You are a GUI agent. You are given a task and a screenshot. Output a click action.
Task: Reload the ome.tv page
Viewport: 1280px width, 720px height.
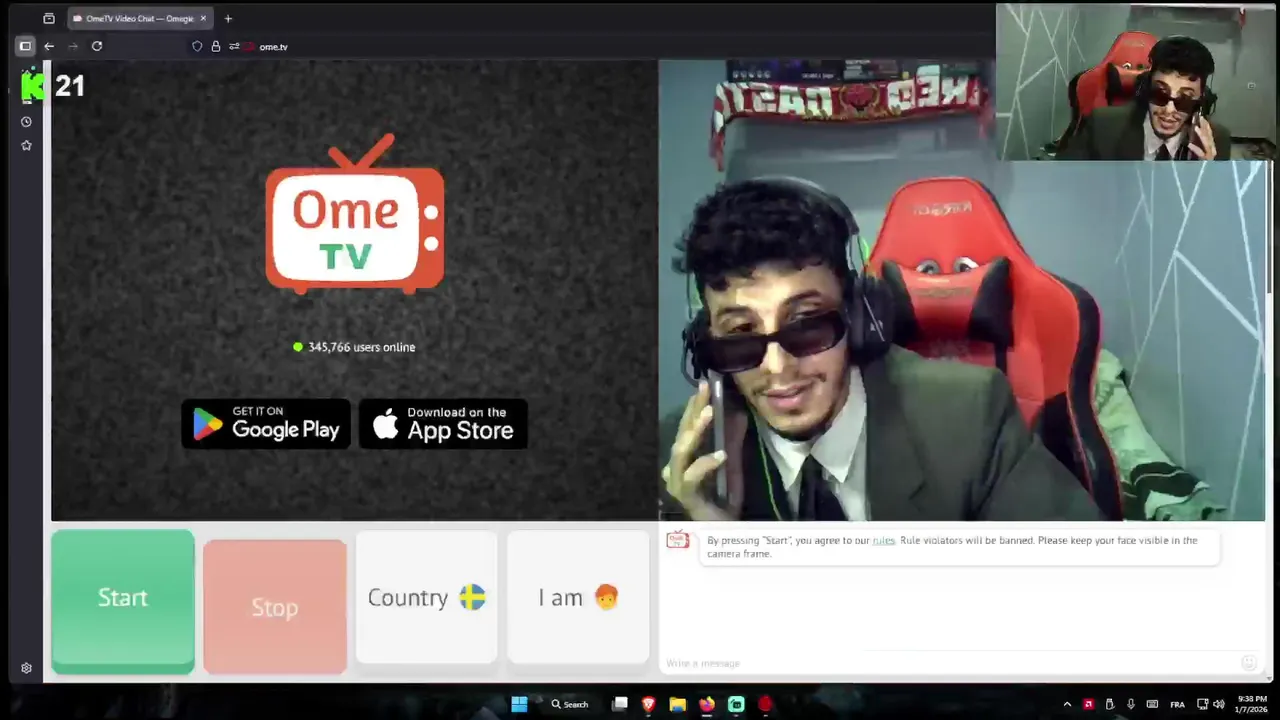click(x=97, y=46)
